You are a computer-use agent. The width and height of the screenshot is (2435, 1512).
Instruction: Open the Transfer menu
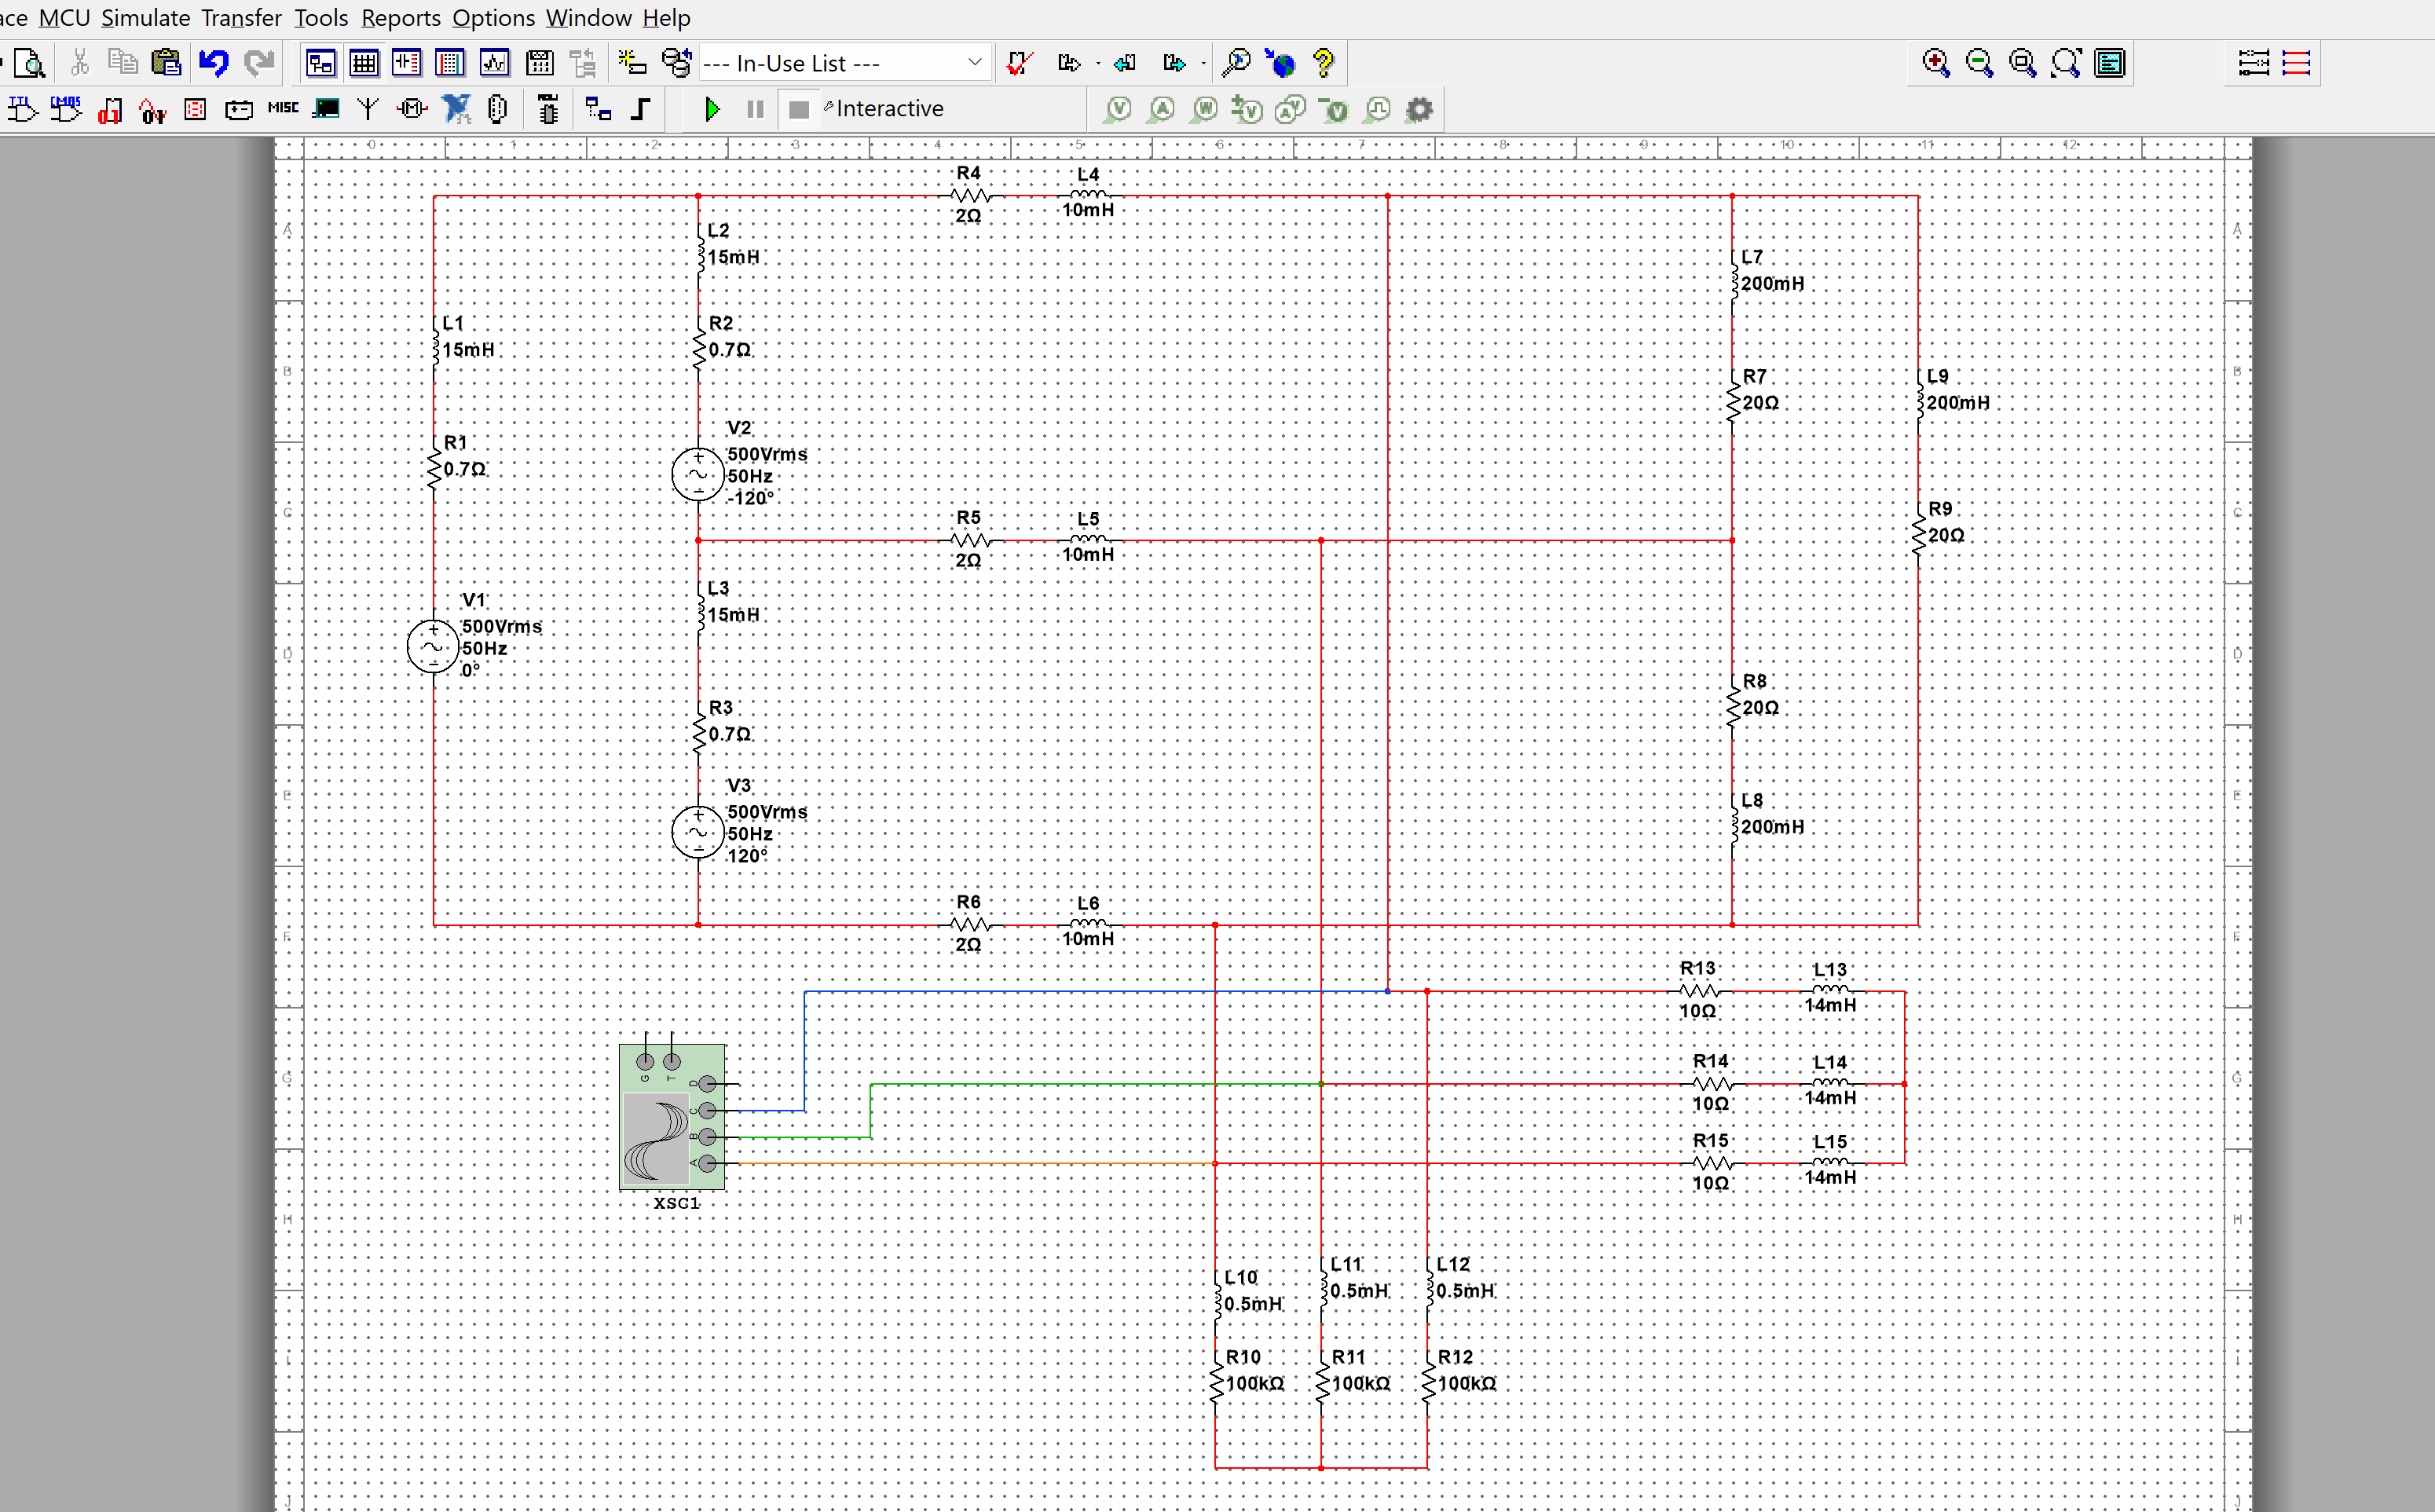(241, 18)
